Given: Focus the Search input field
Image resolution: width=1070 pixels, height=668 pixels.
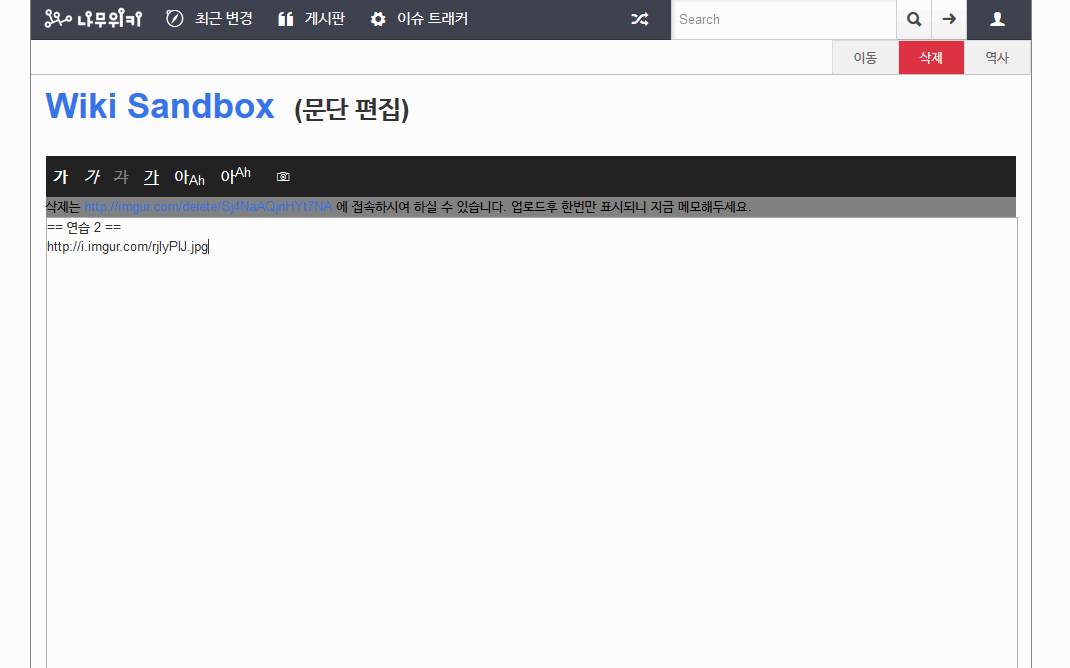Looking at the screenshot, I should point(782,19).
